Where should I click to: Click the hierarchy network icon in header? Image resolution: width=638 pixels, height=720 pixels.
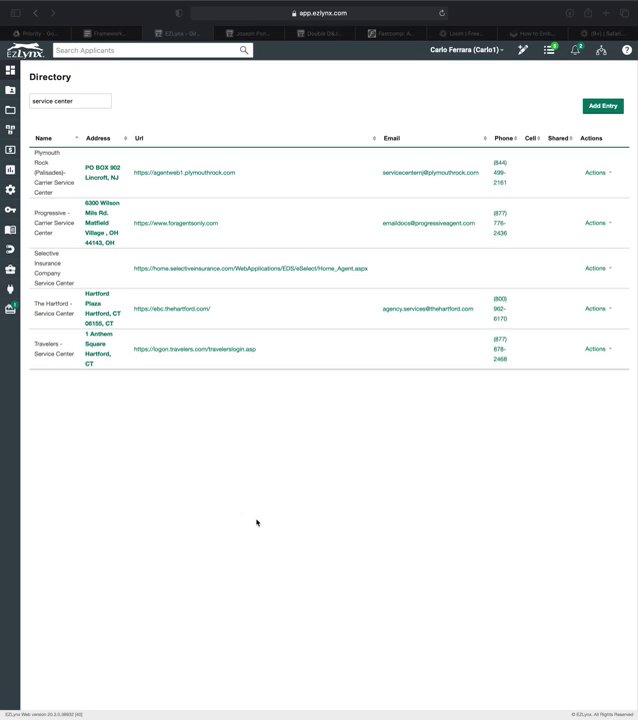pos(601,50)
